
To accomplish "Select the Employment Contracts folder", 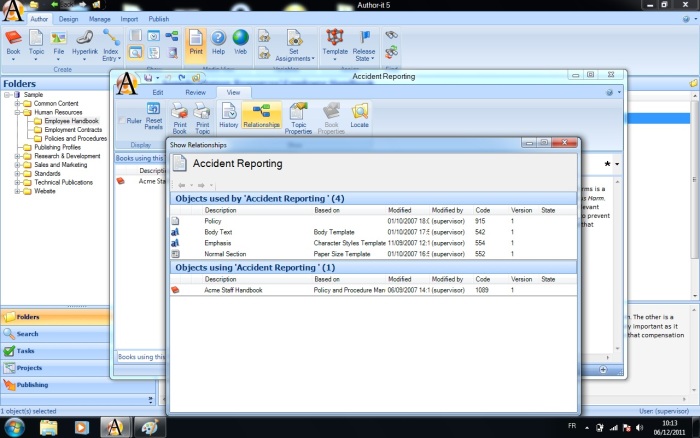I will point(73,130).
